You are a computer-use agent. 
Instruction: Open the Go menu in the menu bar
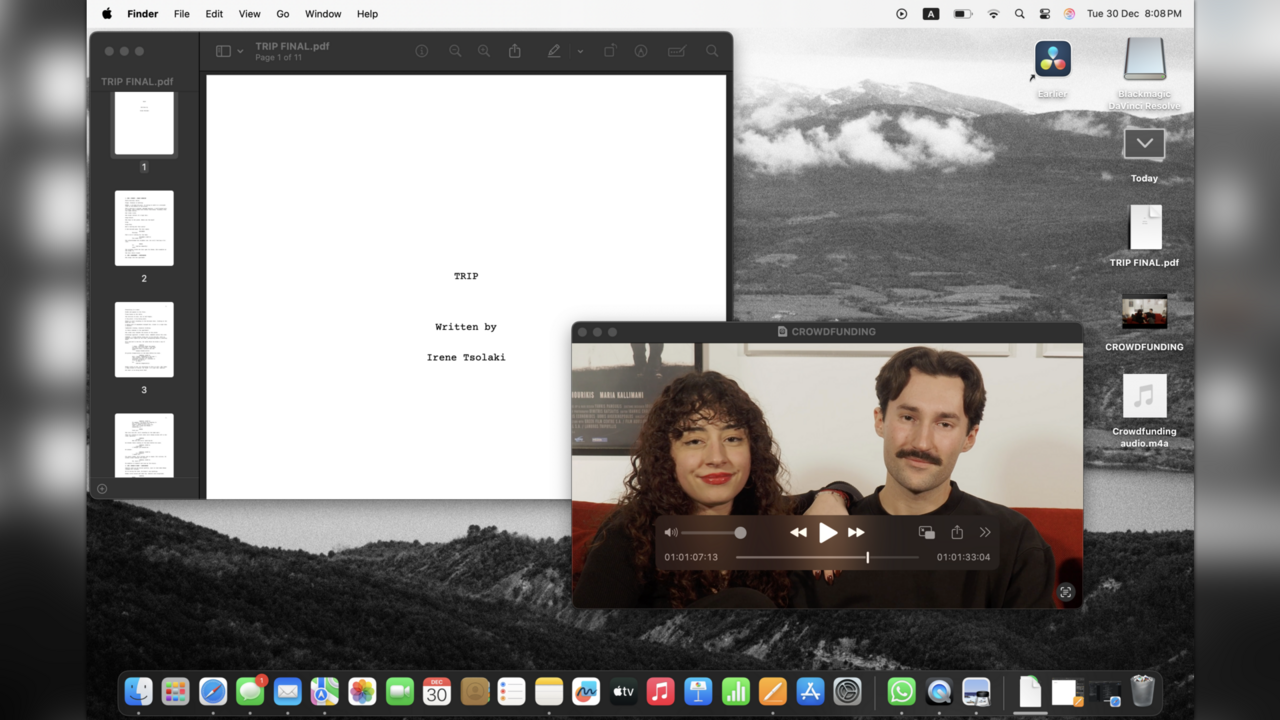pyautogui.click(x=283, y=14)
